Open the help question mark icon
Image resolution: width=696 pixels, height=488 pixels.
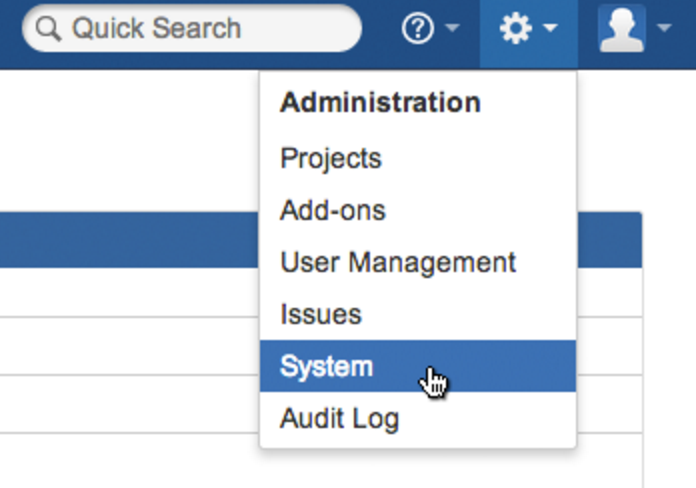417,29
